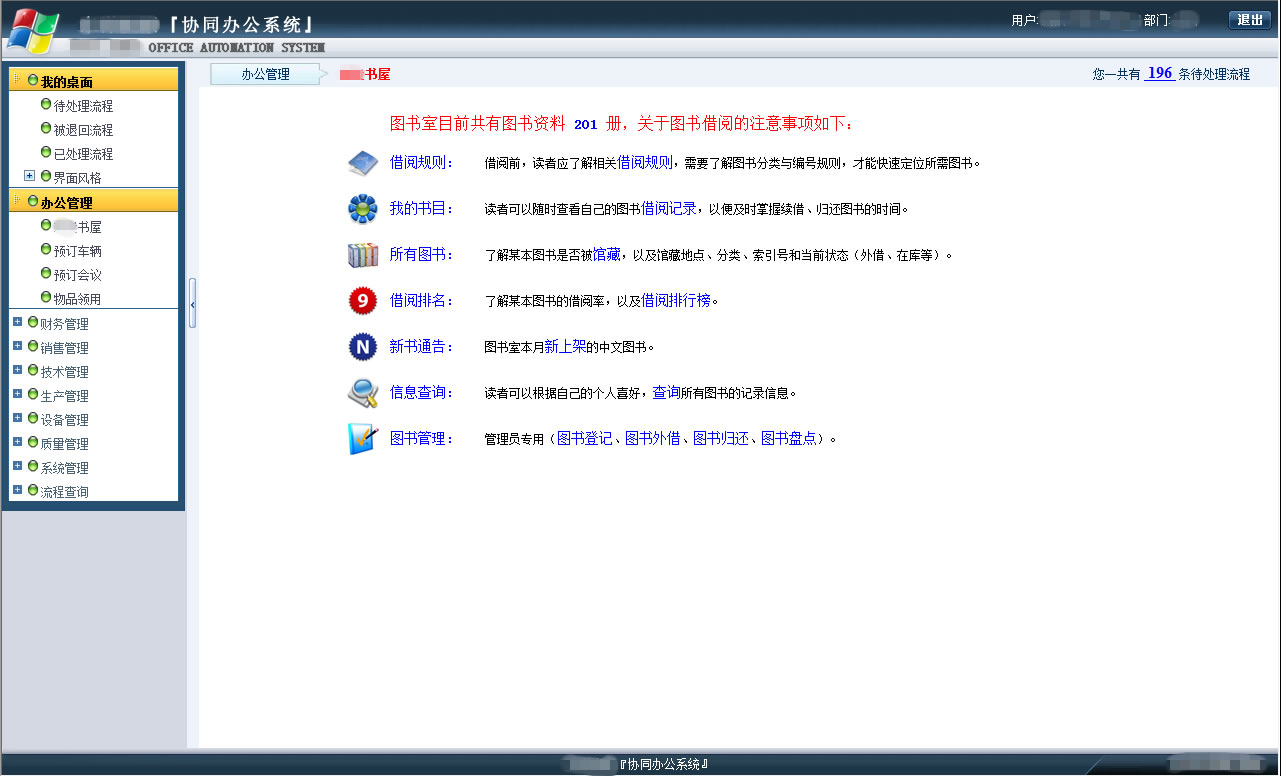Click the 退出 logout button
The image size is (1281, 776).
[x=1249, y=20]
